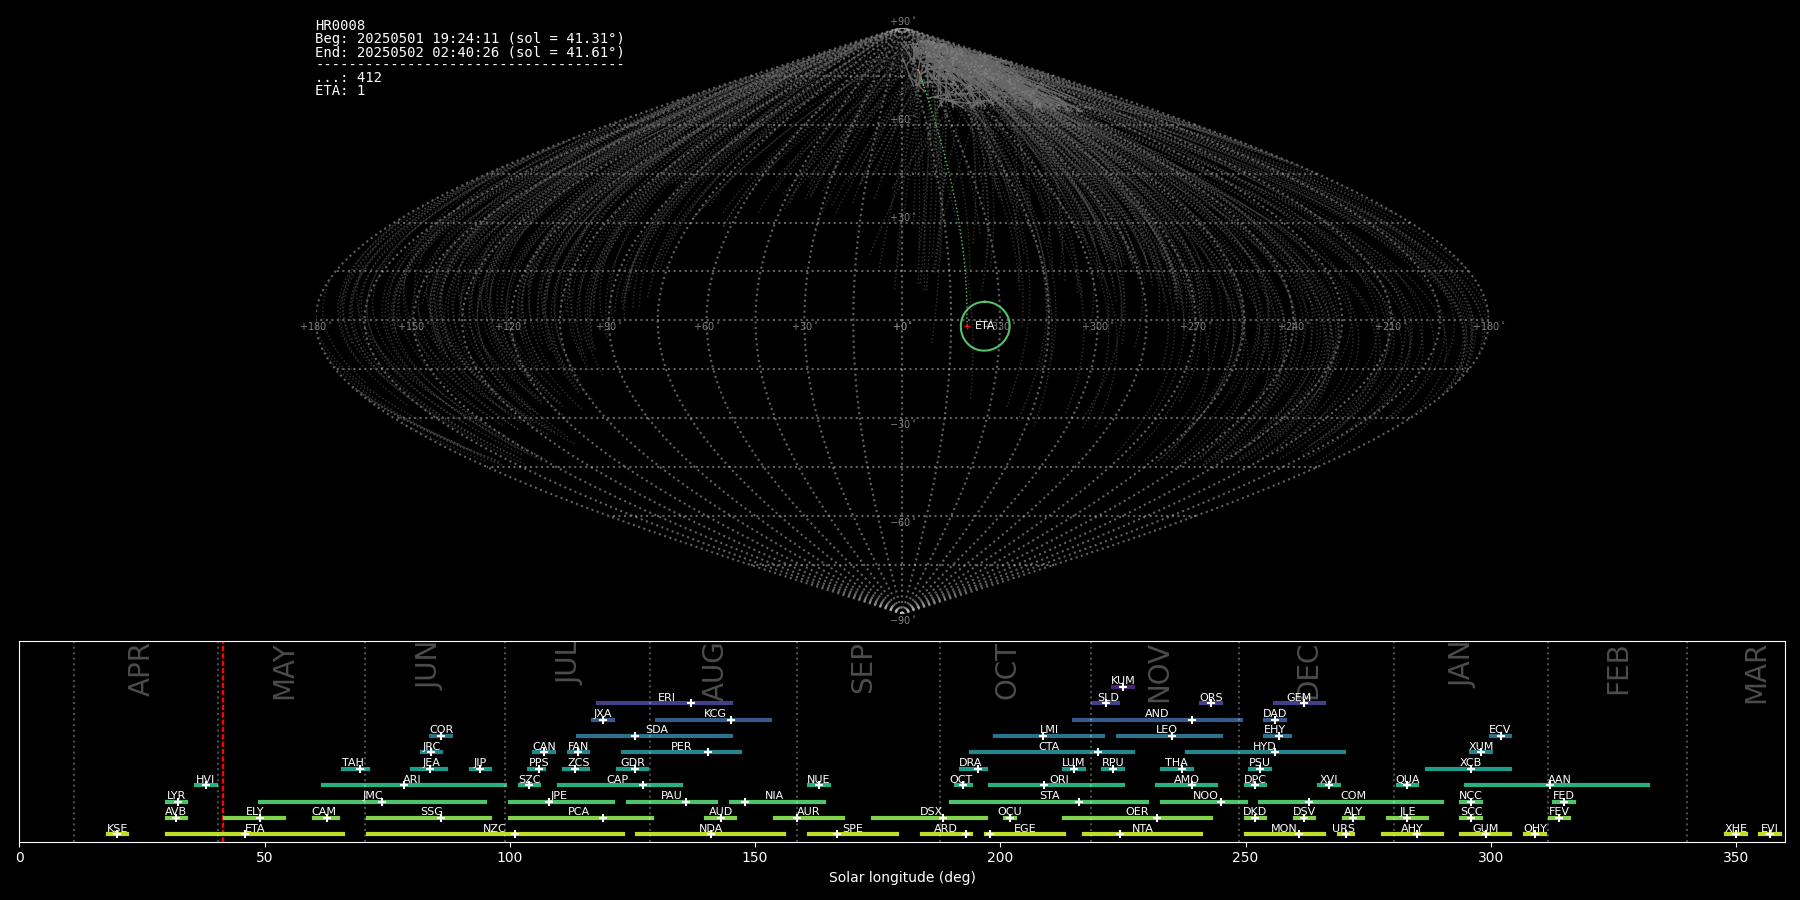Click the FEB month label
The image size is (1800, 900).
pos(1618,670)
